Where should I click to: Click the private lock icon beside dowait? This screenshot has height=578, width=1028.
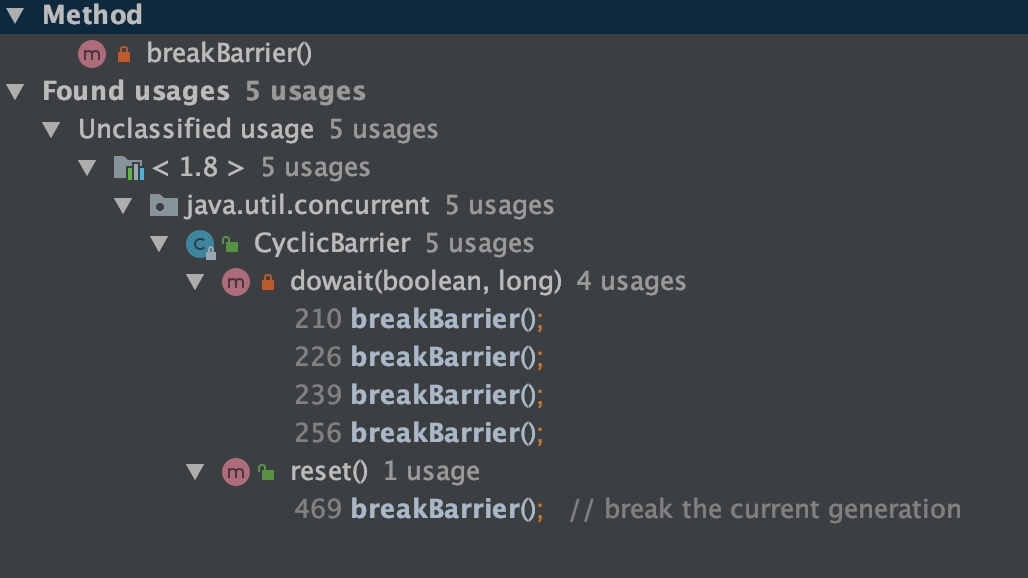click(267, 283)
